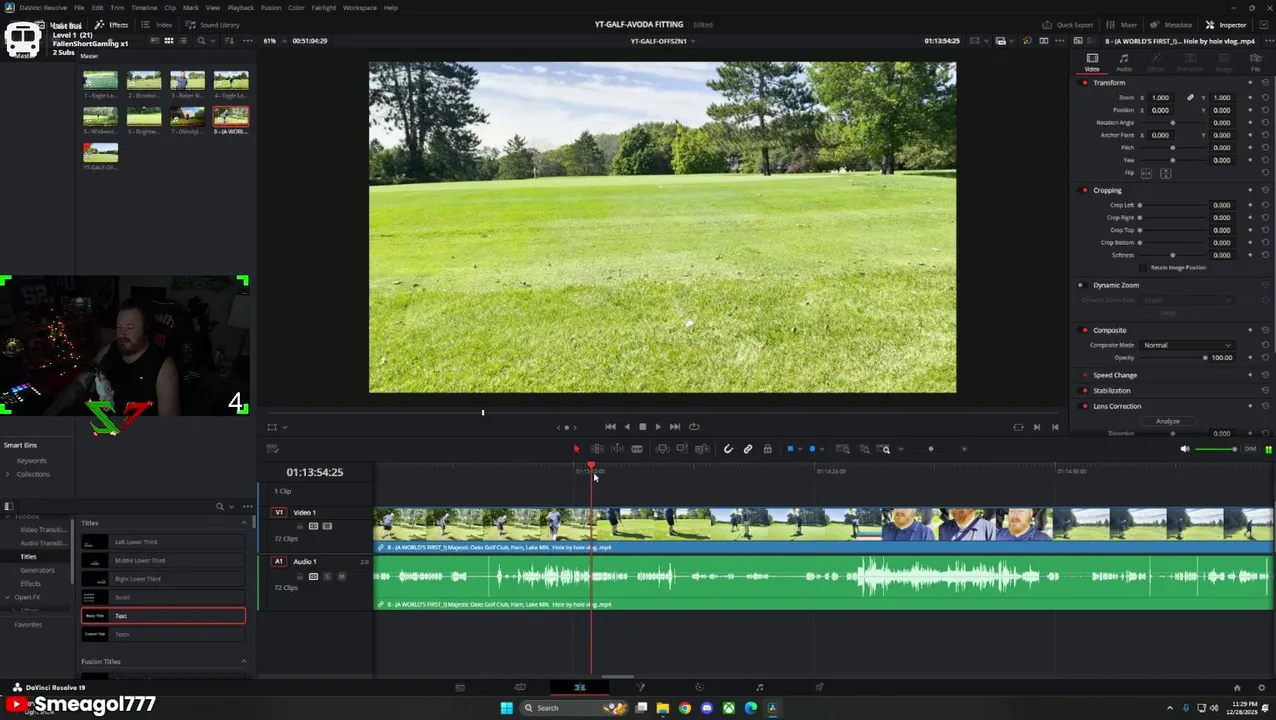Enable the Dynamic Zoom section
Viewport: 1276px width, 720px height.
point(1081,285)
